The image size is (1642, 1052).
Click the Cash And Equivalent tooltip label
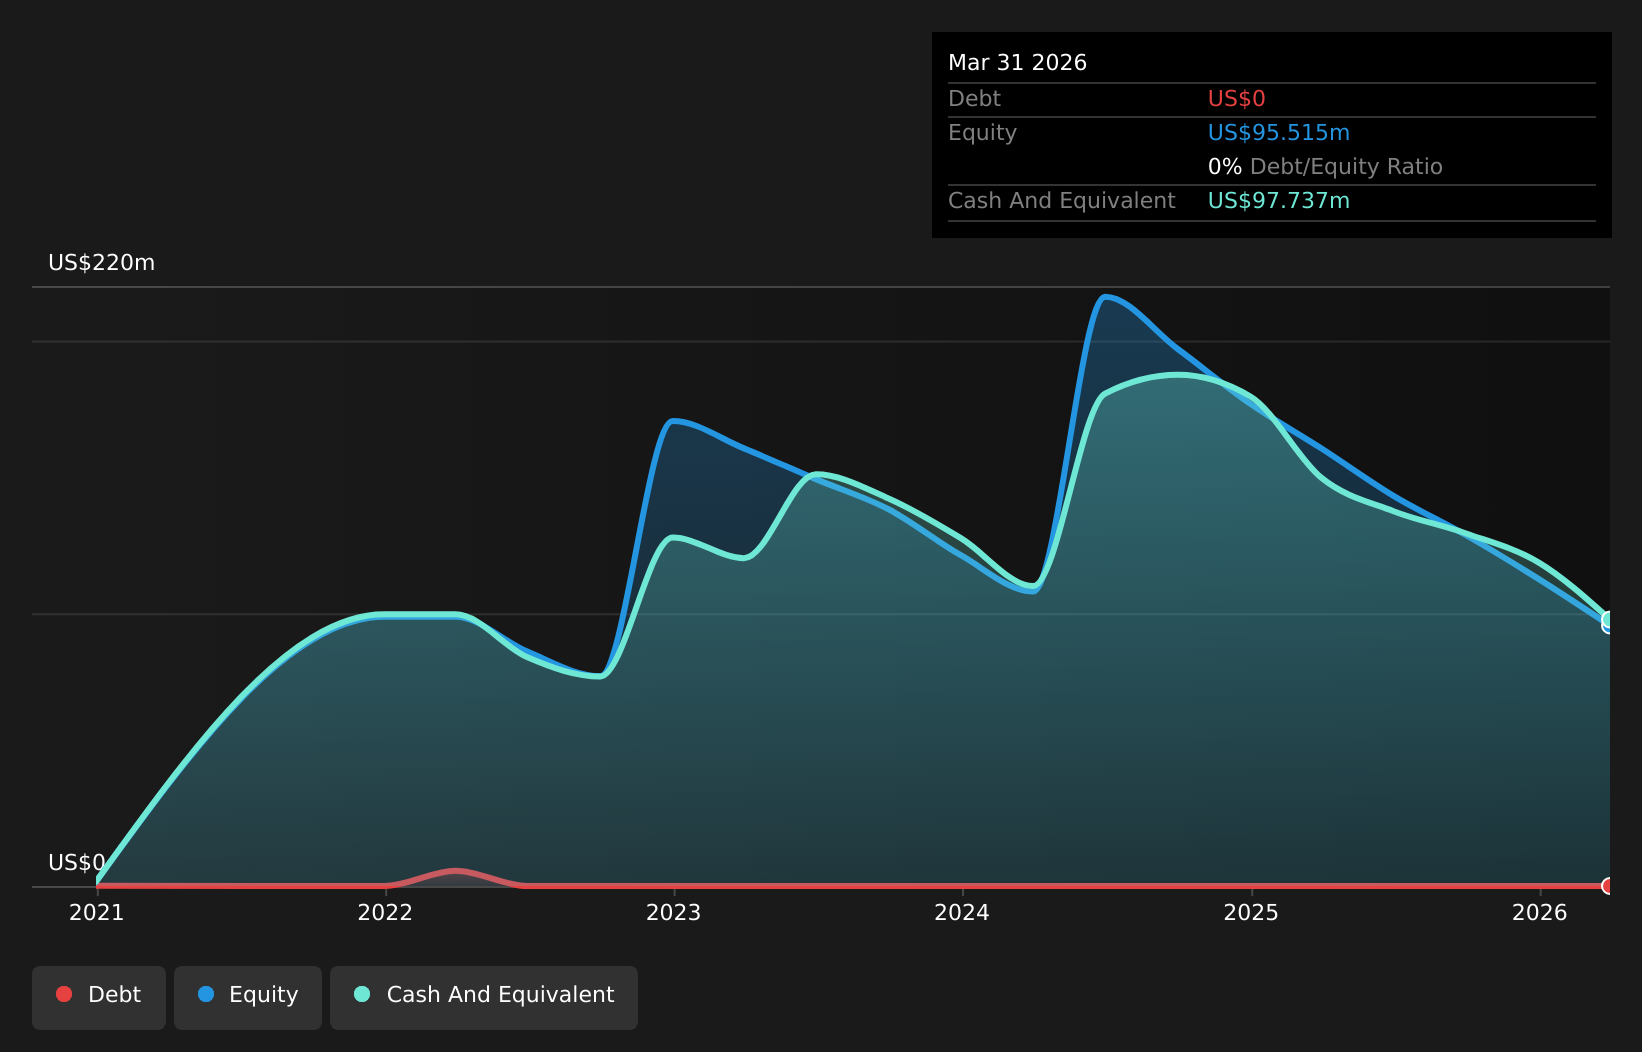(x=1061, y=201)
